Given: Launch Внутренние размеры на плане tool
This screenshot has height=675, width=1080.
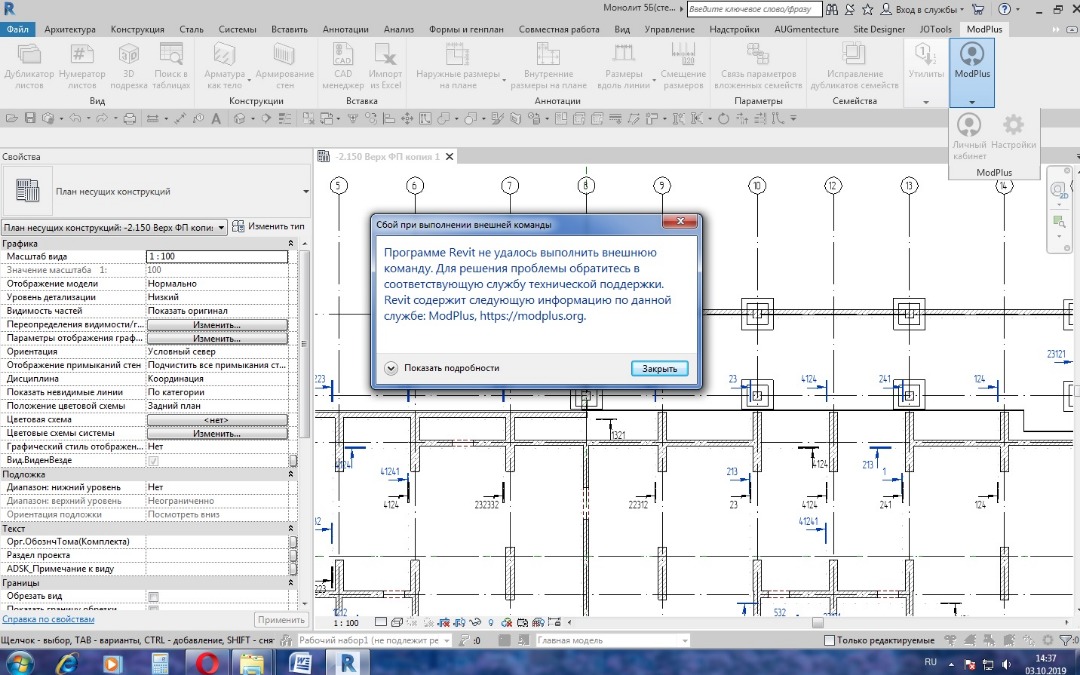Looking at the screenshot, I should 548,66.
